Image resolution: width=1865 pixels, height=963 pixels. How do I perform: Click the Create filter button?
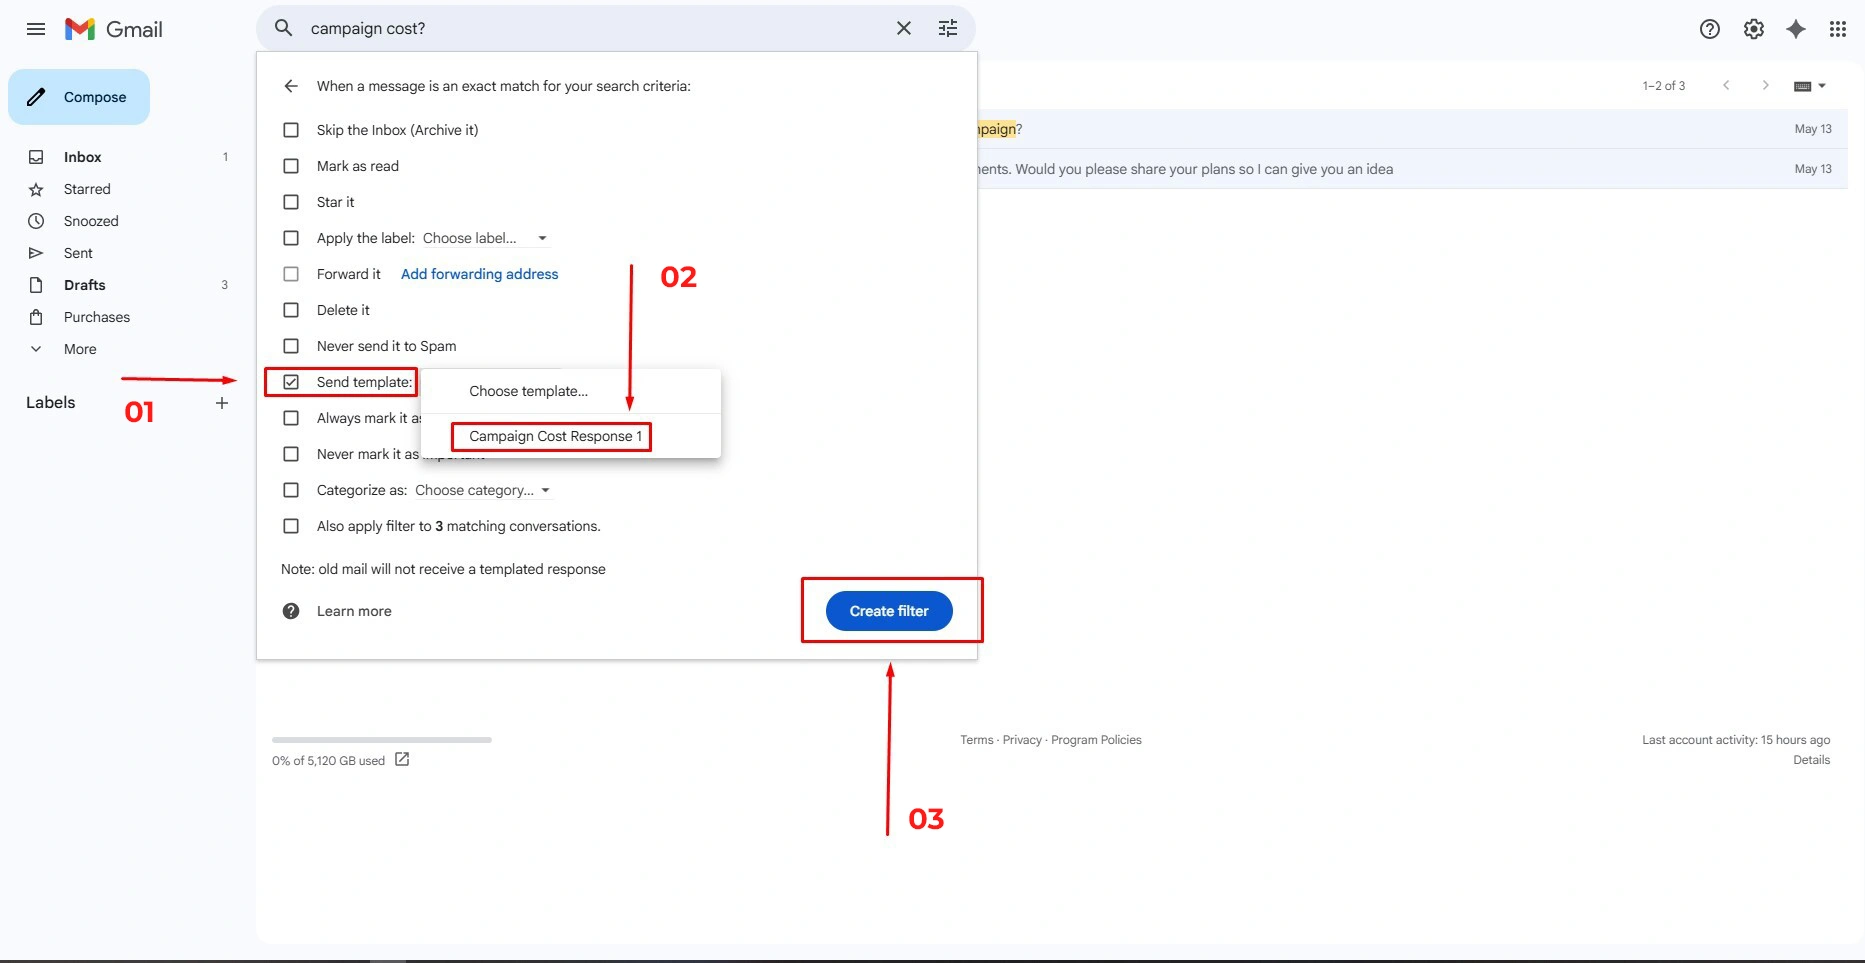[889, 611]
